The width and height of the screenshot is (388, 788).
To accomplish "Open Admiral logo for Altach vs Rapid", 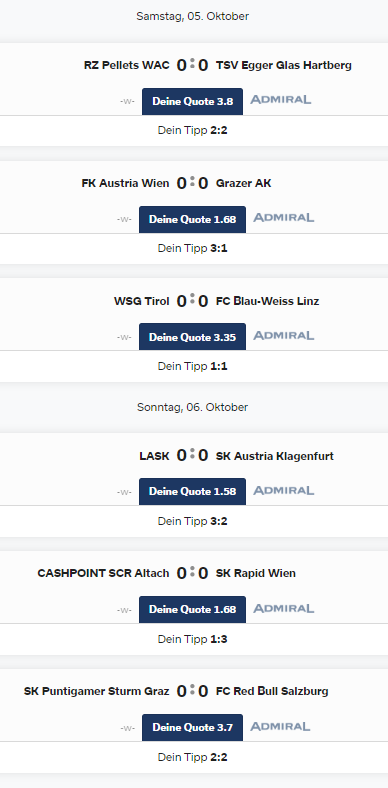I will (x=283, y=609).
